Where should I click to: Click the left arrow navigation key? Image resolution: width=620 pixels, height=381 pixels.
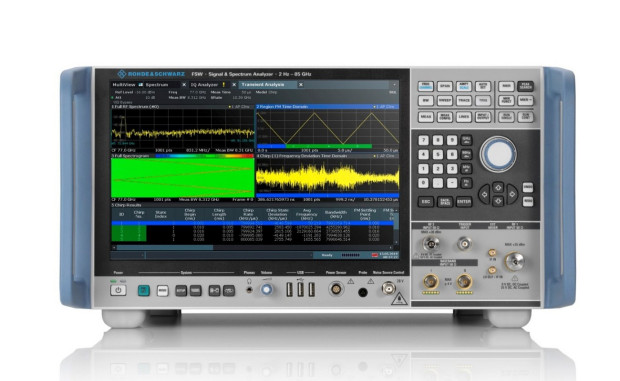tap(484, 194)
